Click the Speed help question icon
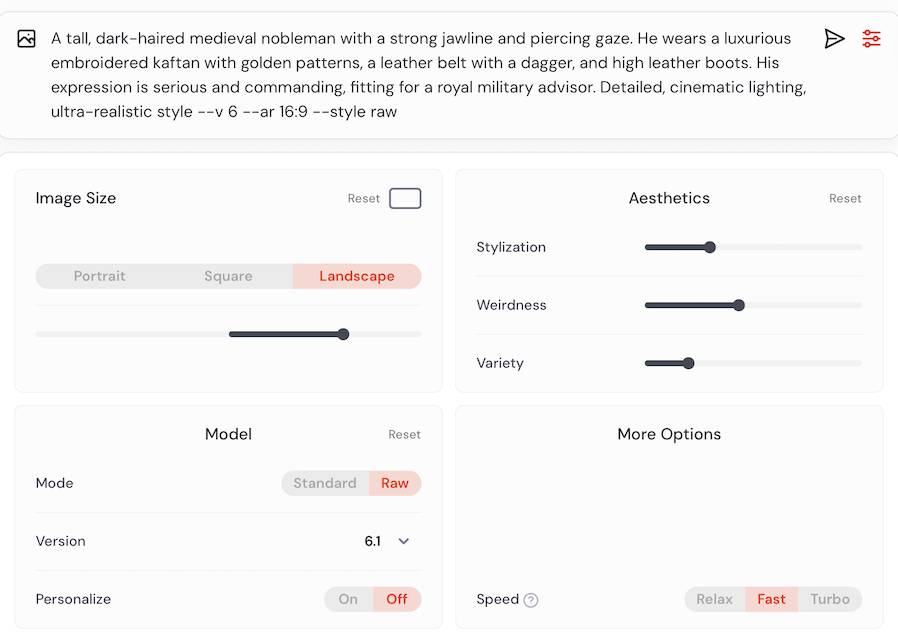Image resolution: width=898 pixels, height=640 pixels. pyautogui.click(x=531, y=600)
